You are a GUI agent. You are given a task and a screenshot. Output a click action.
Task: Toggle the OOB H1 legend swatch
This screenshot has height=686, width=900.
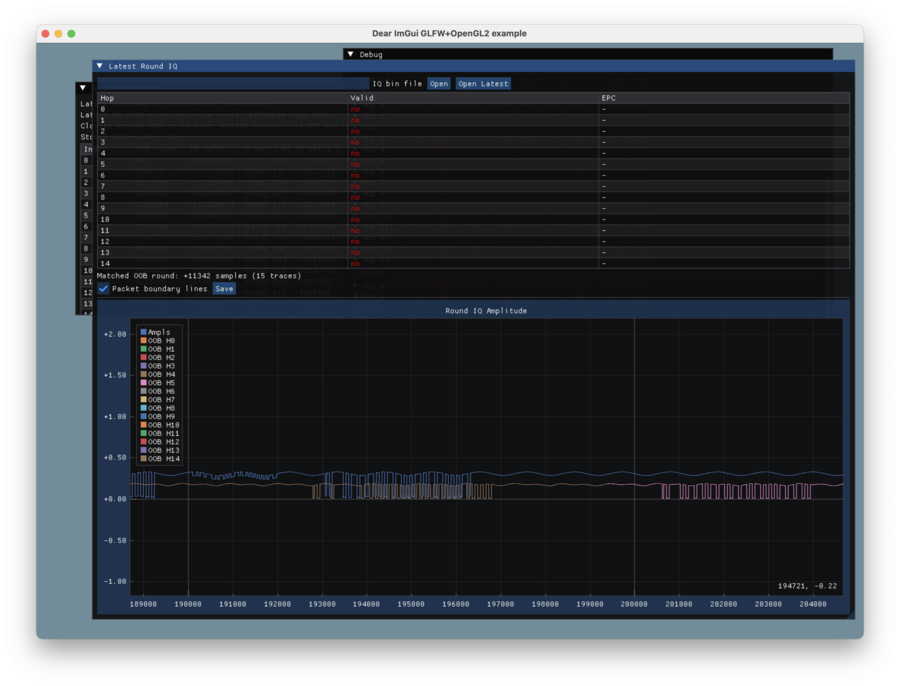143,349
